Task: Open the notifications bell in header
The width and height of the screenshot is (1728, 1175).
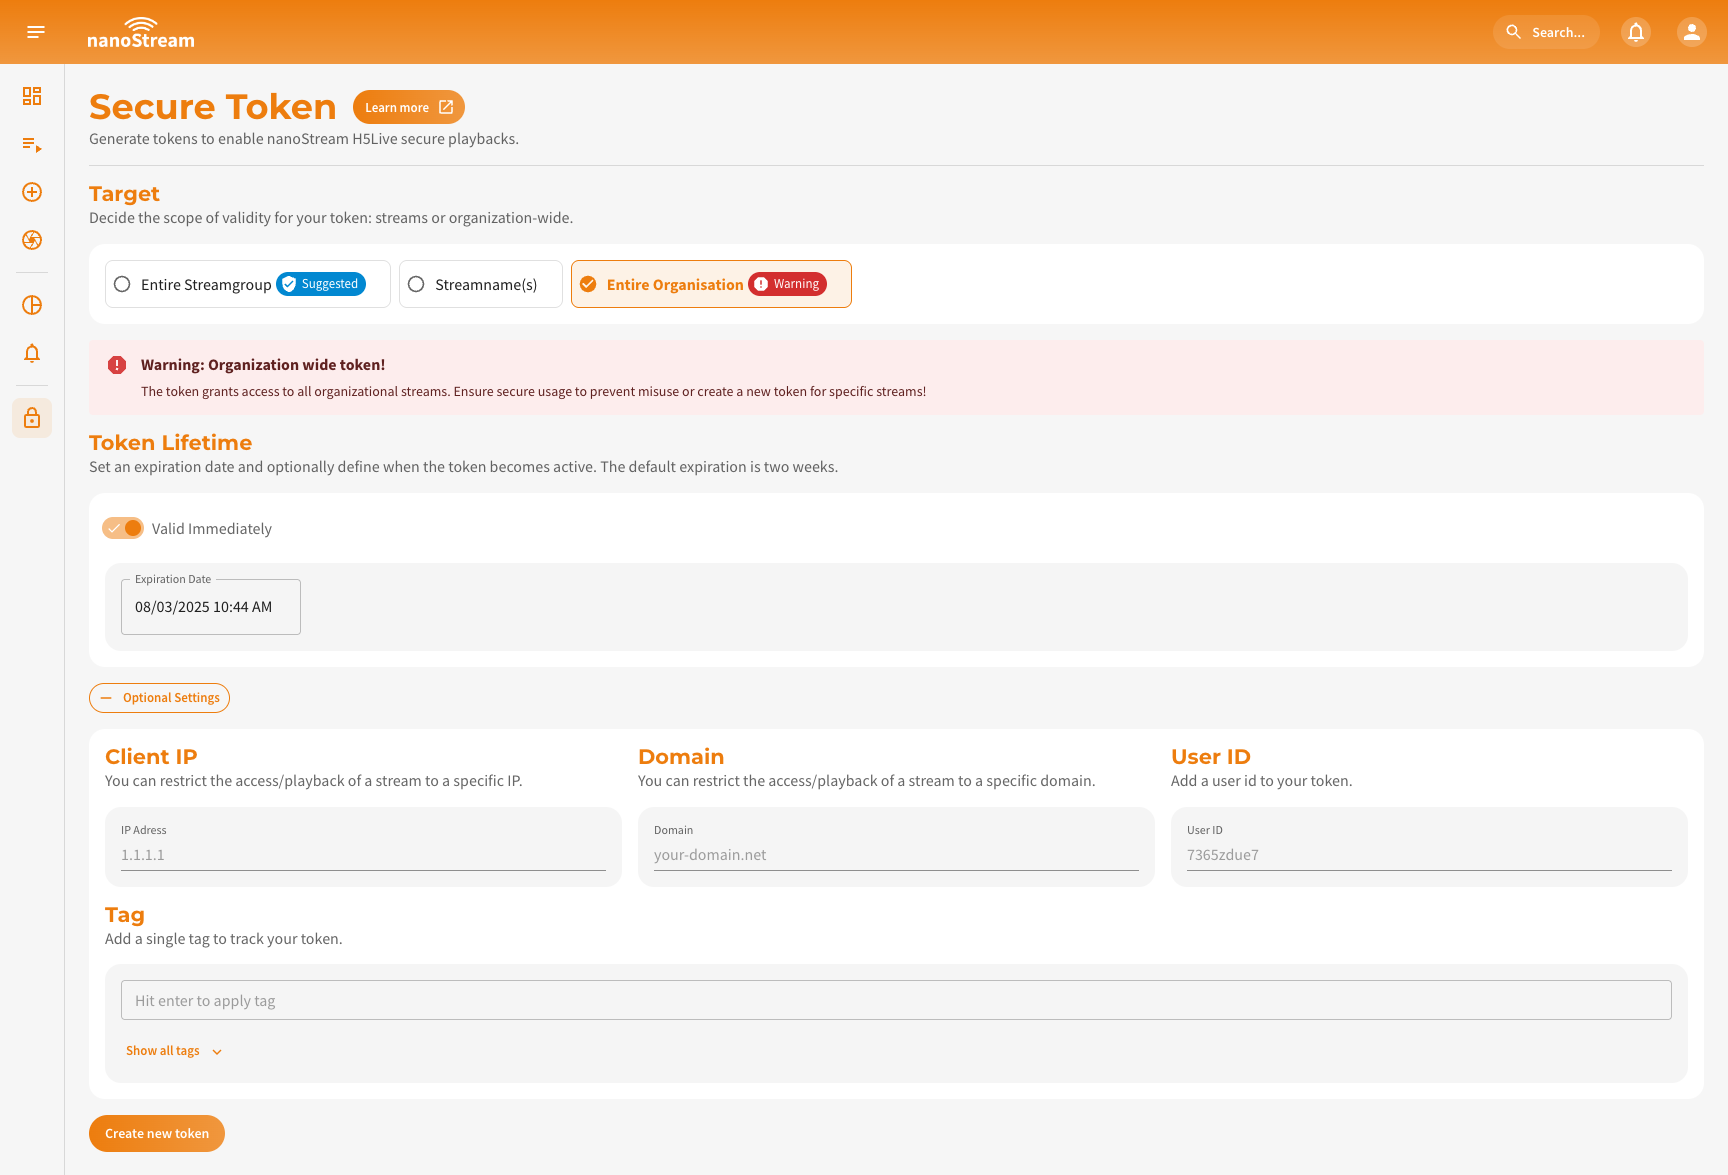Action: click(1636, 32)
